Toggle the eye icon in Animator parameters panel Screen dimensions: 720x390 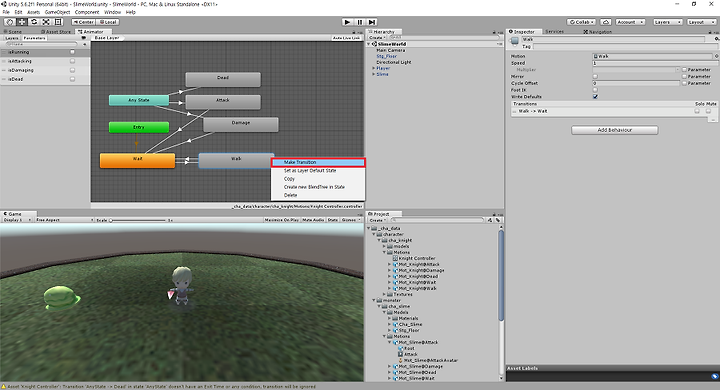tap(84, 38)
